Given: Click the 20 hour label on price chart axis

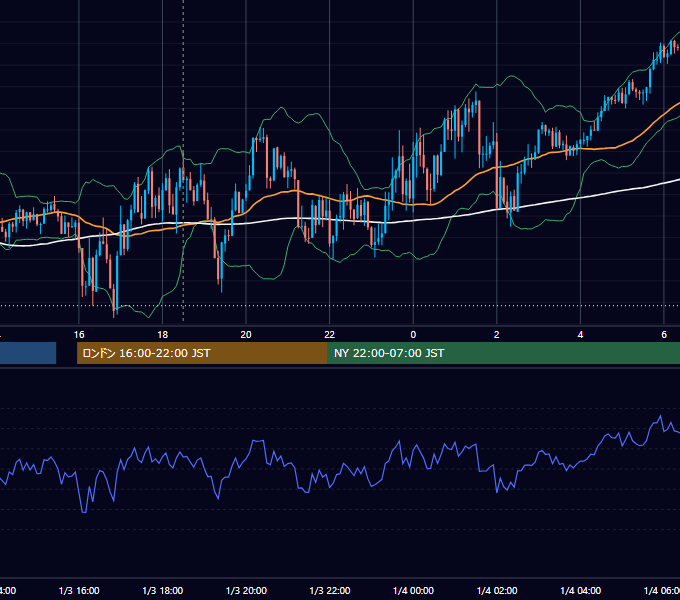Looking at the screenshot, I should click(x=246, y=334).
